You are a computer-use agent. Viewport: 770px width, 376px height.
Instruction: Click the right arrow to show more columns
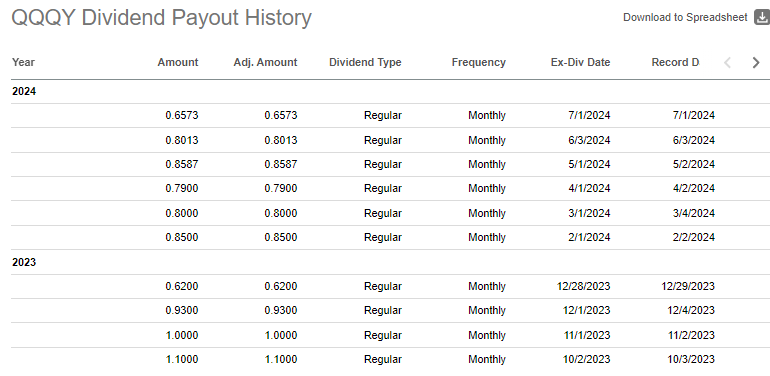pos(756,62)
